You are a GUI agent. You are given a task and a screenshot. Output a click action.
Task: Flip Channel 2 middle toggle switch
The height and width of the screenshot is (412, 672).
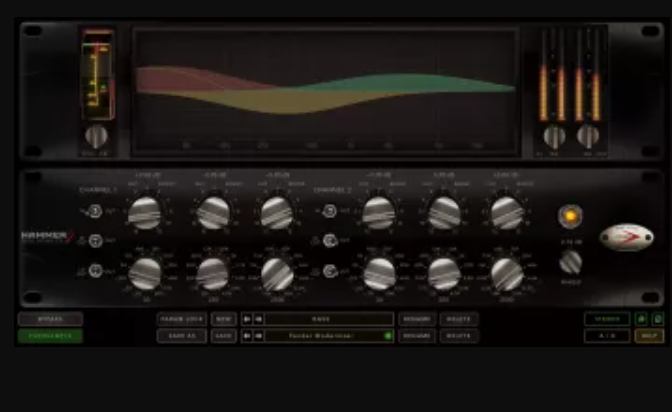click(330, 241)
